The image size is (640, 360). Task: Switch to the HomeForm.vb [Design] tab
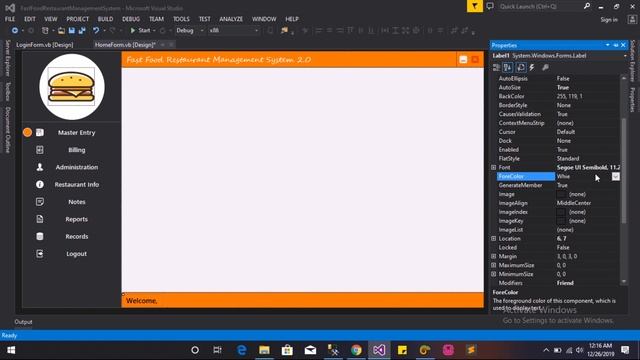(x=125, y=45)
